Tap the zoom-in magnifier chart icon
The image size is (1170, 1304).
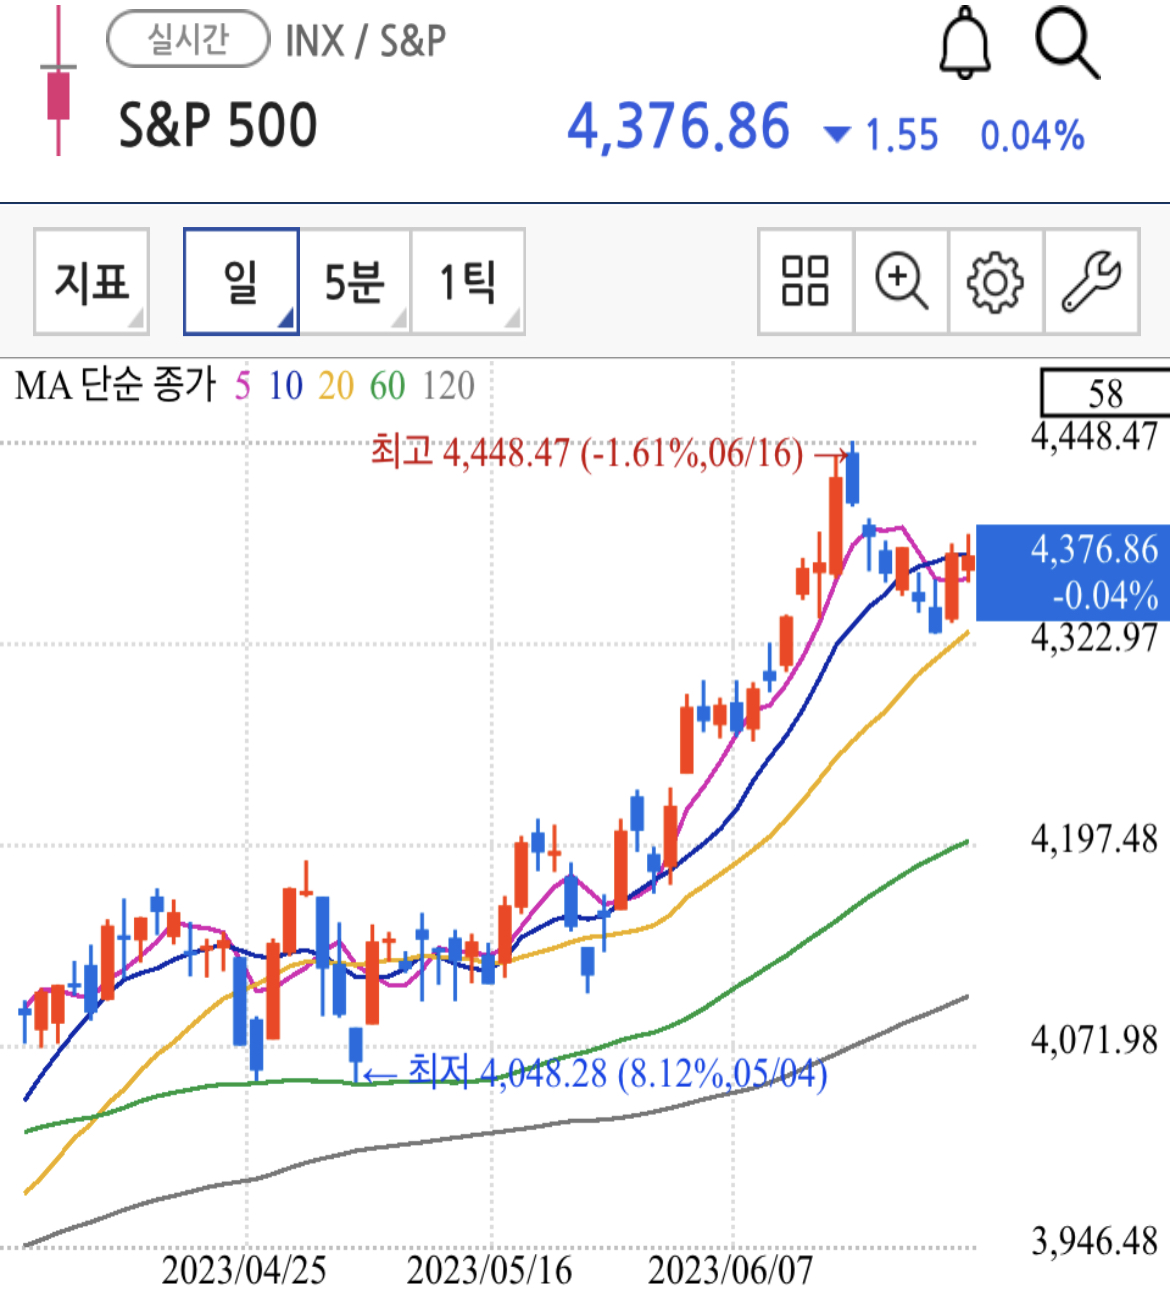(x=901, y=281)
